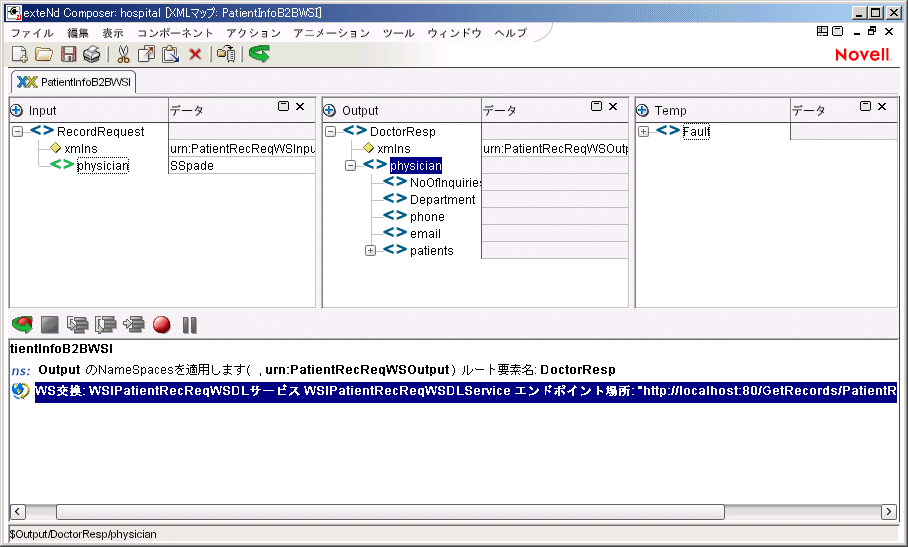Screen dimensions: 908x547
Task: Click the Find binoculars toolbar icon
Action: click(x=226, y=54)
